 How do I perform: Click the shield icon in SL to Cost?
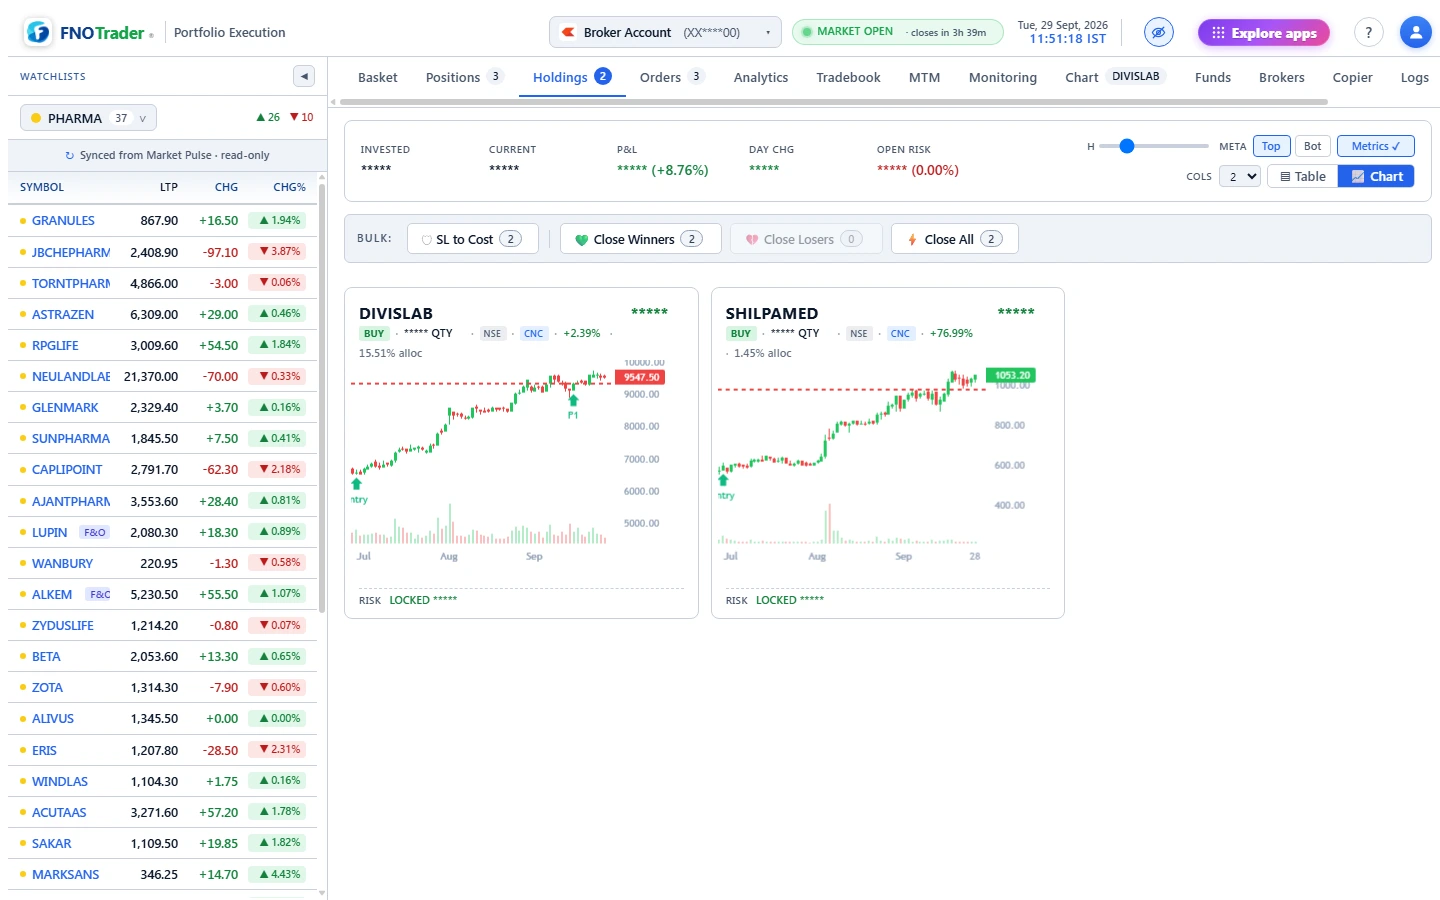click(426, 240)
